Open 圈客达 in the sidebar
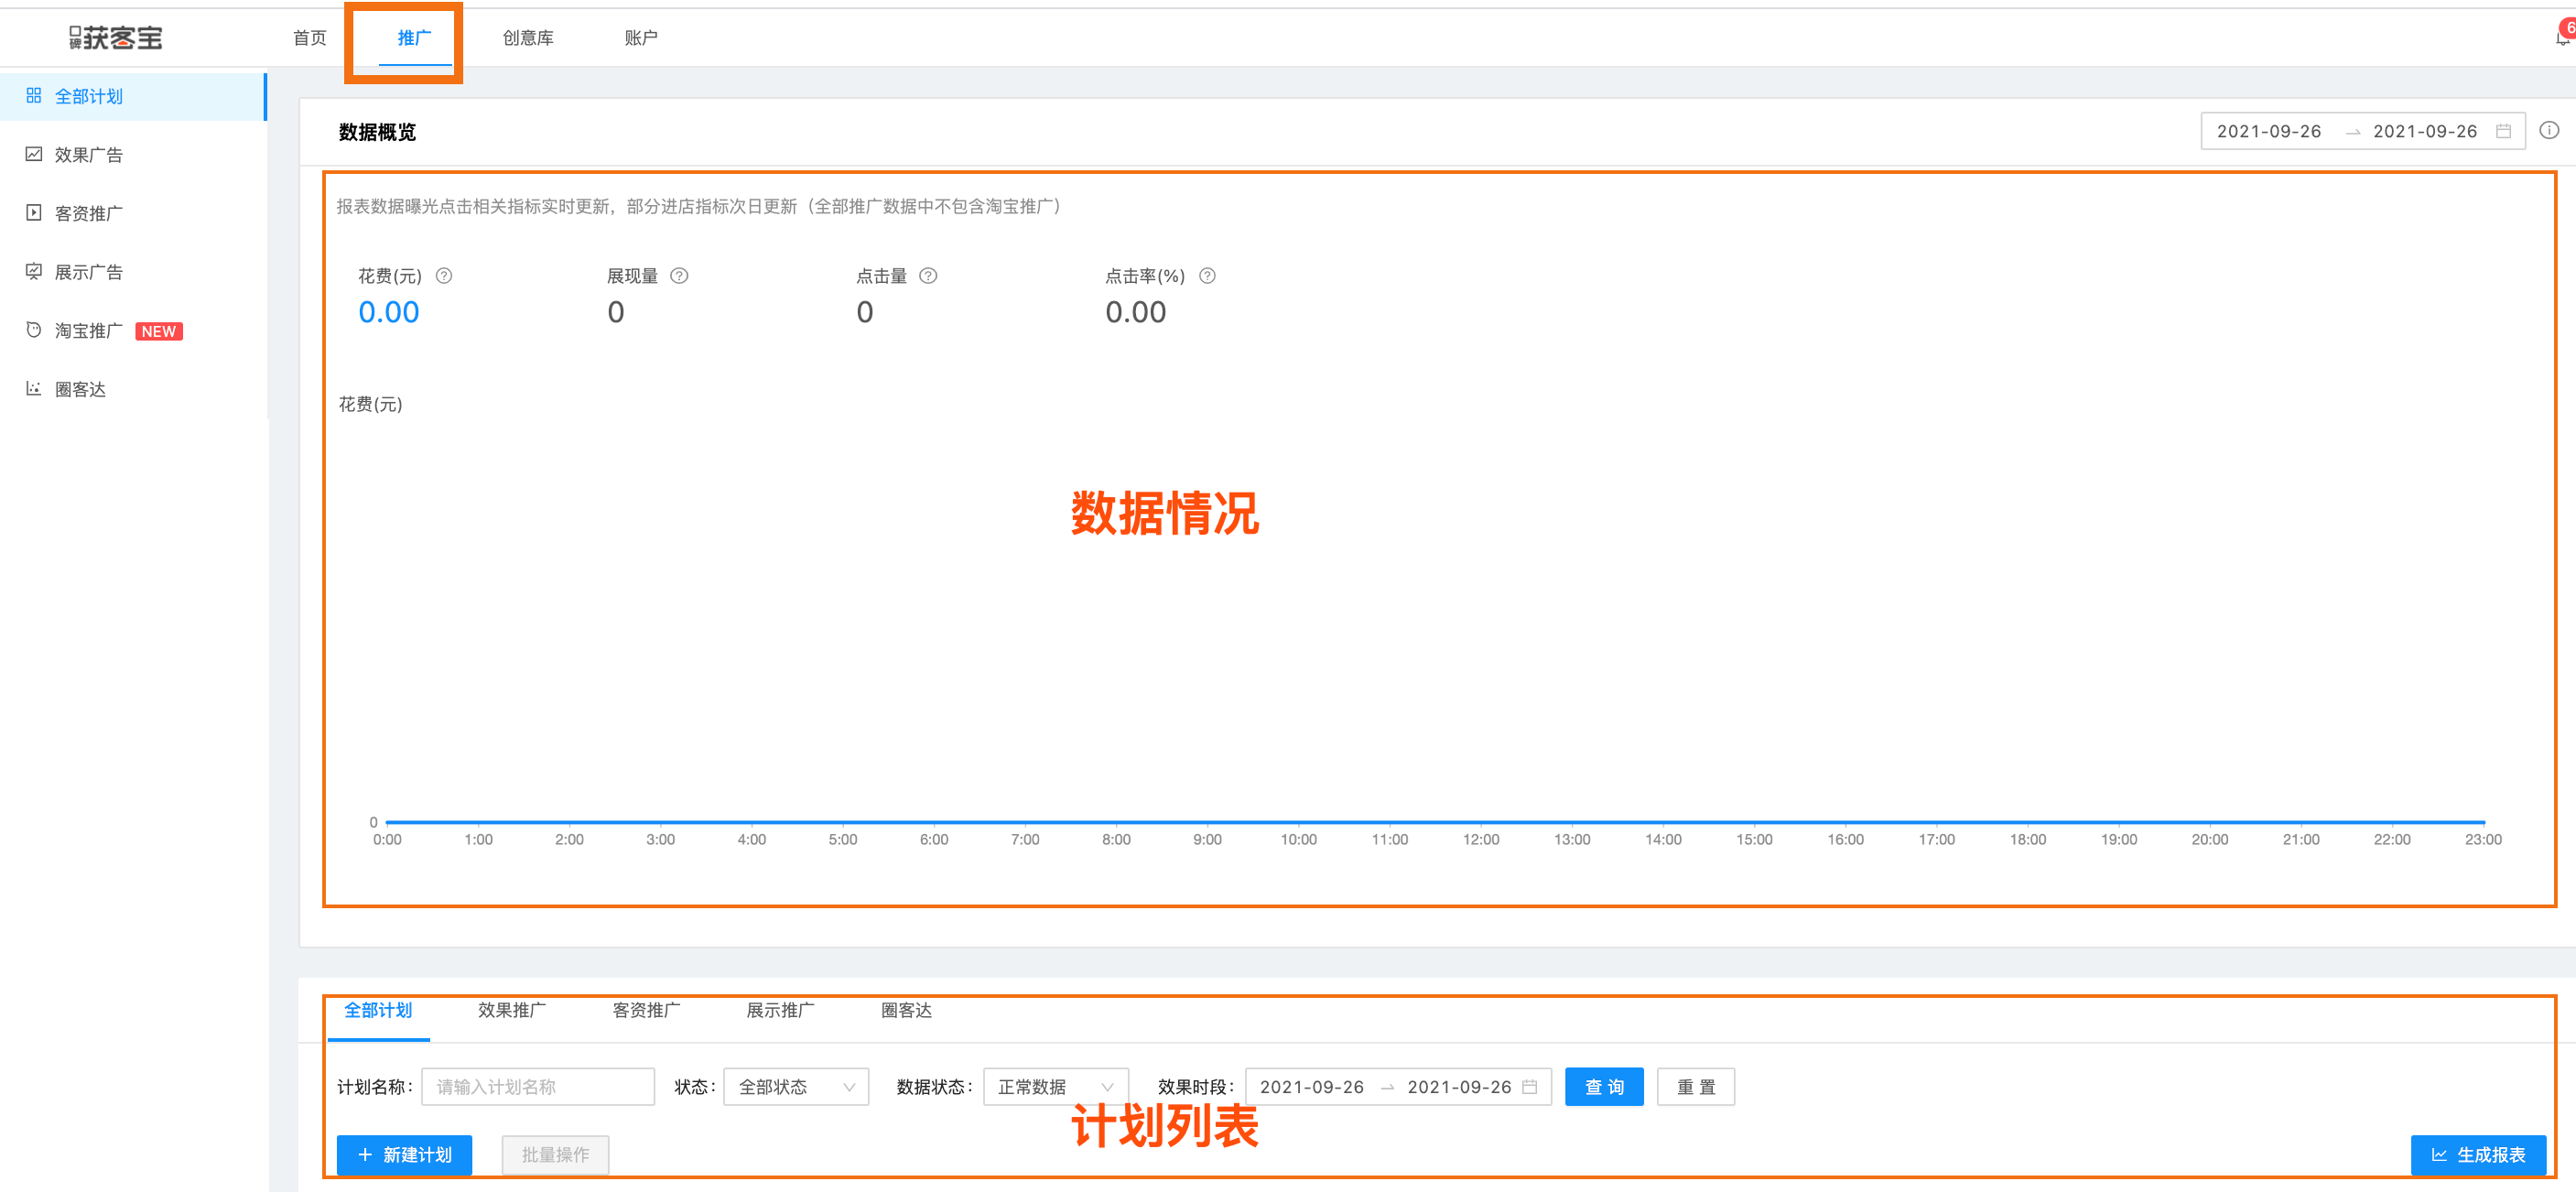Image resolution: width=2576 pixels, height=1192 pixels. (x=80, y=389)
